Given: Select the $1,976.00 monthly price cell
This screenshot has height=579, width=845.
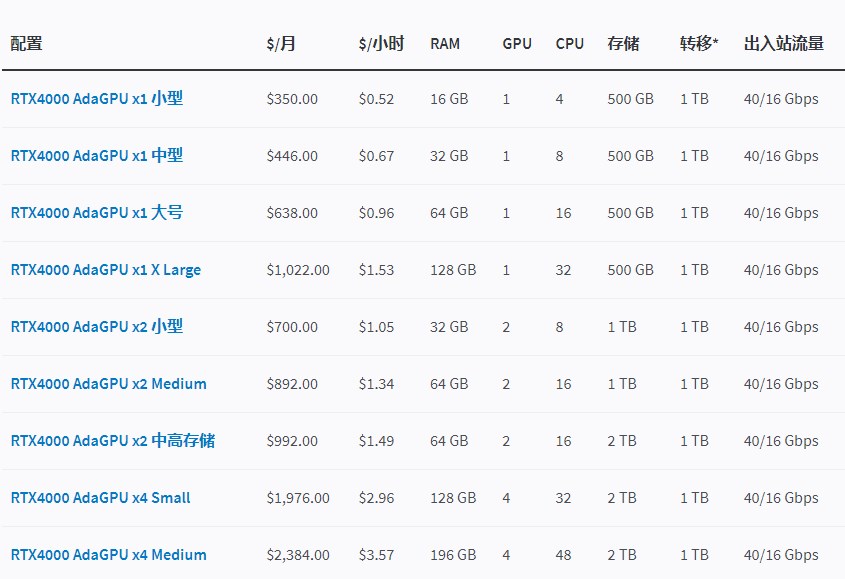Looking at the screenshot, I should pyautogui.click(x=298, y=498).
